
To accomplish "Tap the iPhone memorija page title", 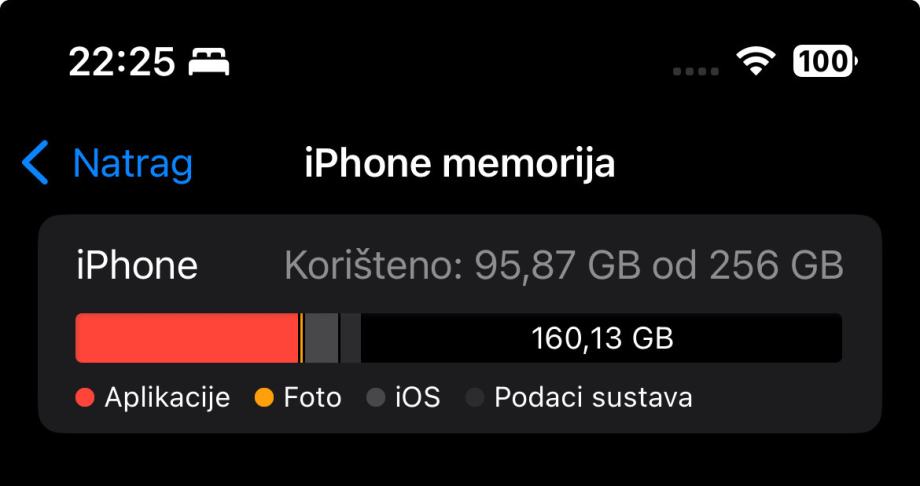I will (x=459, y=163).
